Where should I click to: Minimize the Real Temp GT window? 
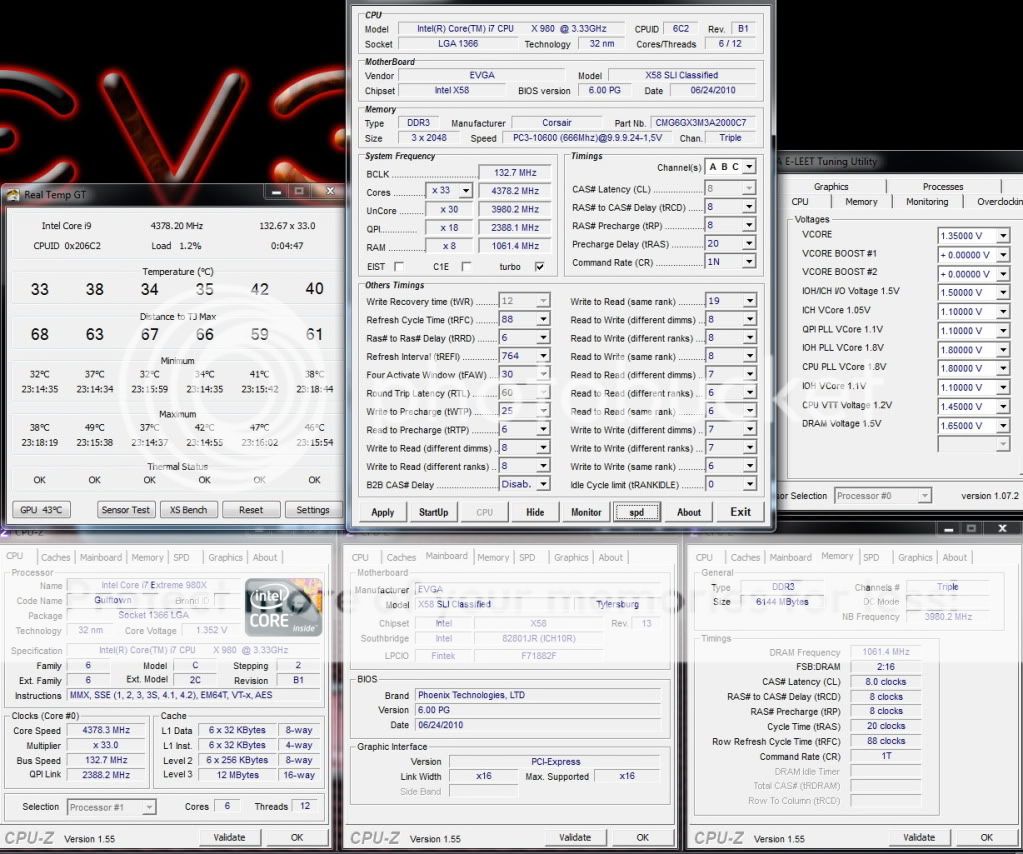tap(276, 190)
